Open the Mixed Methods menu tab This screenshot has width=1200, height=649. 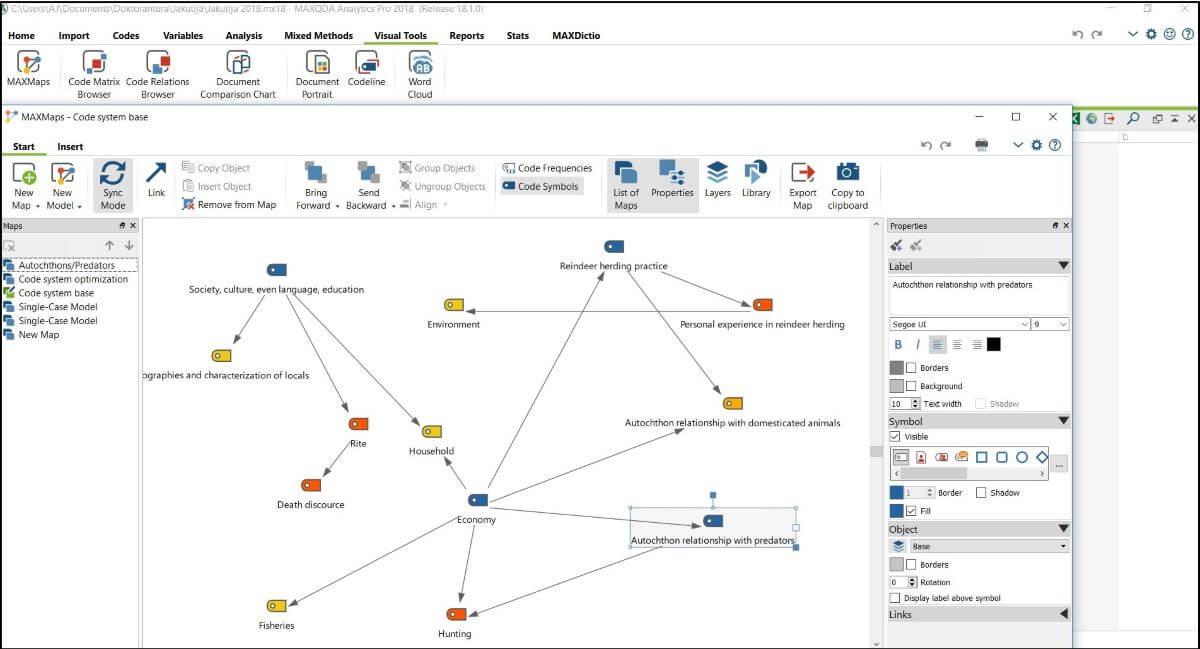click(318, 36)
